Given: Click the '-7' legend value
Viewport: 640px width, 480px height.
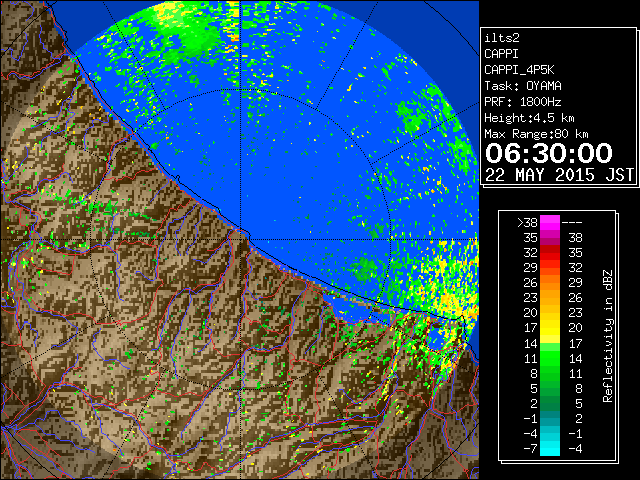Looking at the screenshot, I should pyautogui.click(x=530, y=449).
